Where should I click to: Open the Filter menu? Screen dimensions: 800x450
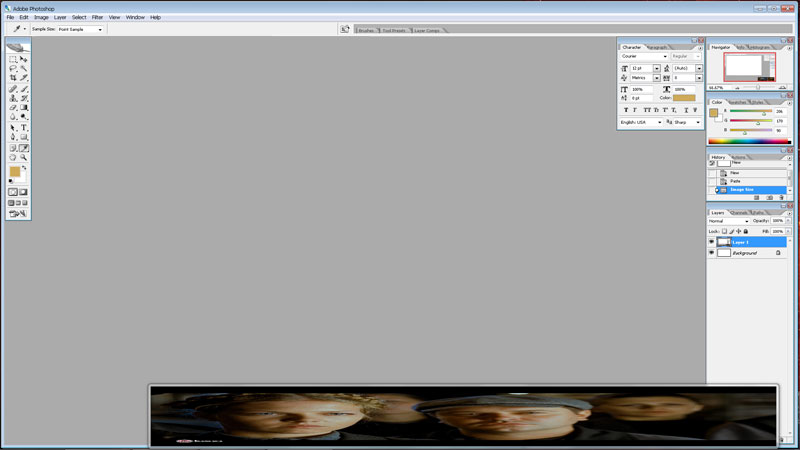(x=97, y=17)
